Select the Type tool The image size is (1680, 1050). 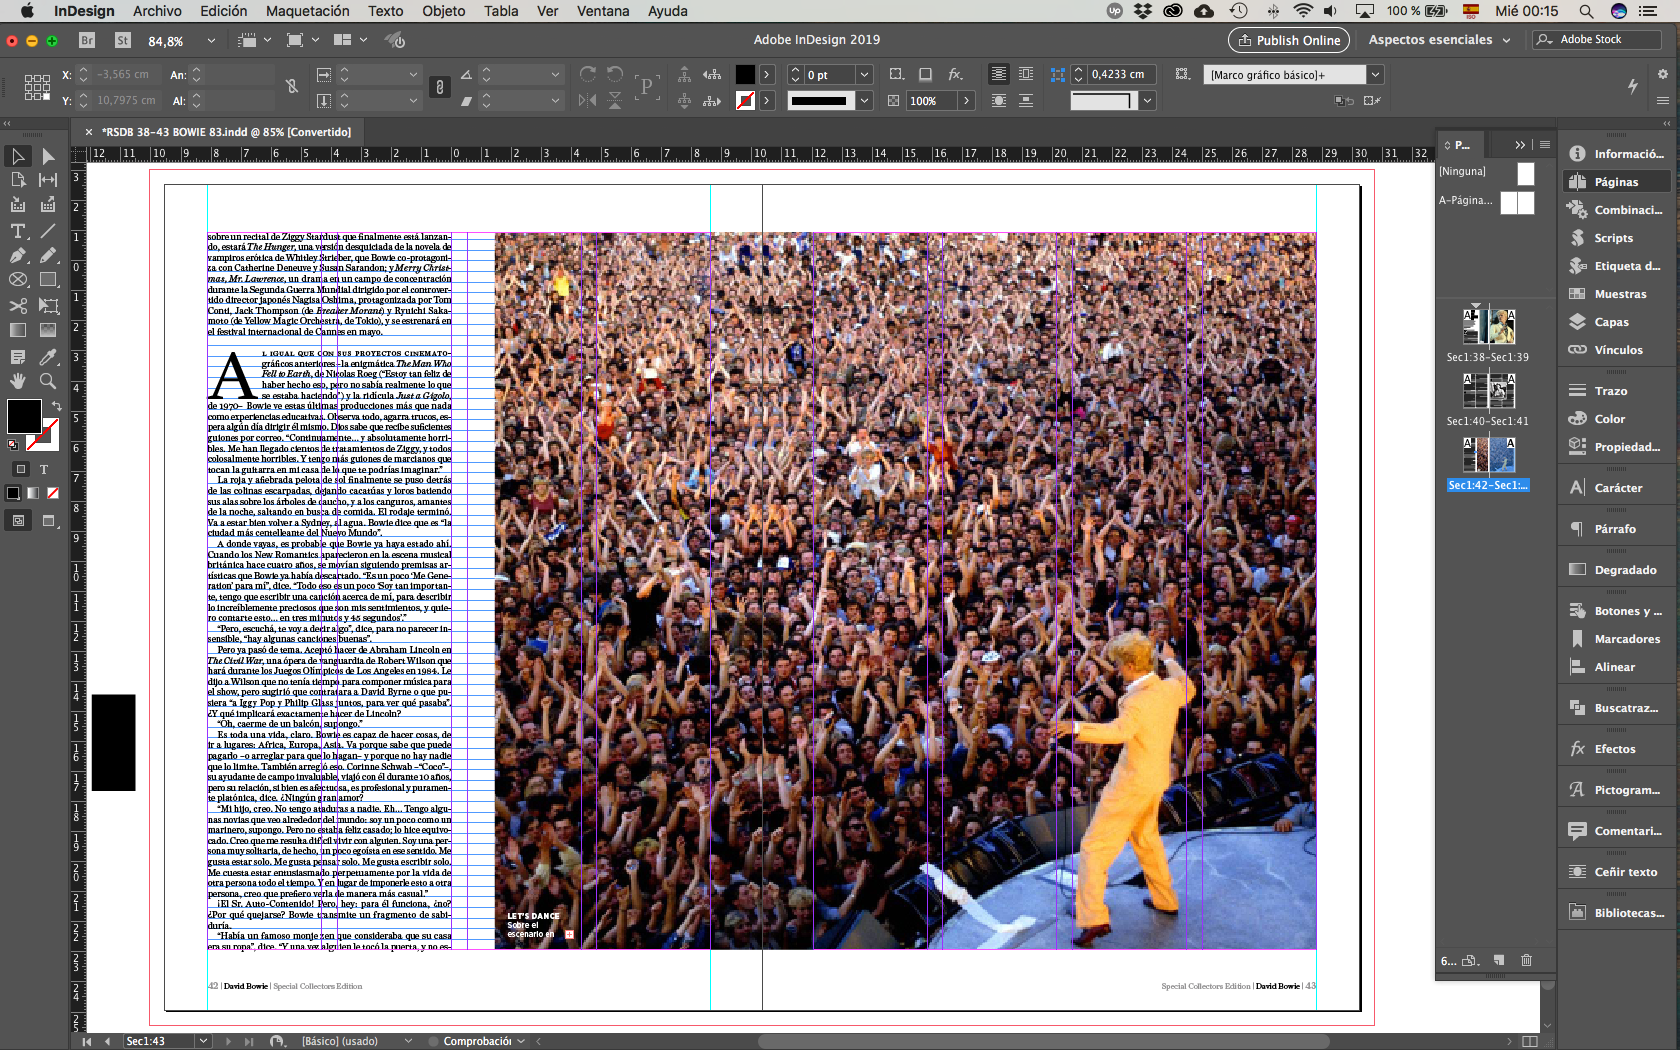(18, 231)
